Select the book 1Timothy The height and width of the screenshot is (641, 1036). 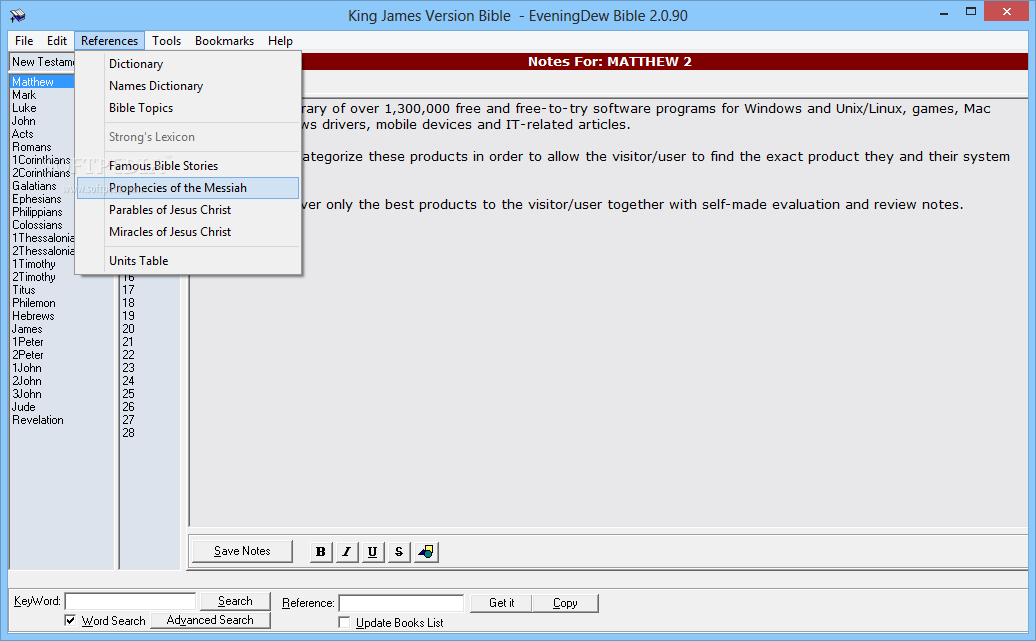coord(34,264)
